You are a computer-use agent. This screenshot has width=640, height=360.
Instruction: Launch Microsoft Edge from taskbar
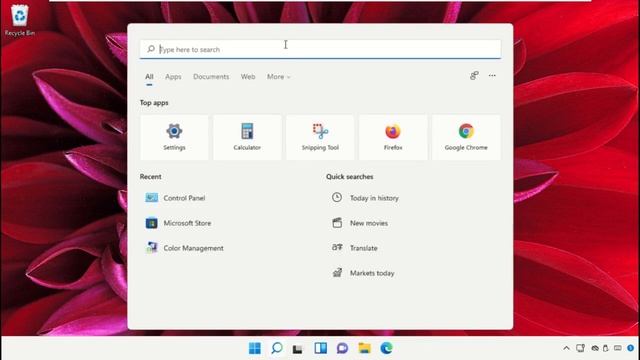pyautogui.click(x=386, y=348)
